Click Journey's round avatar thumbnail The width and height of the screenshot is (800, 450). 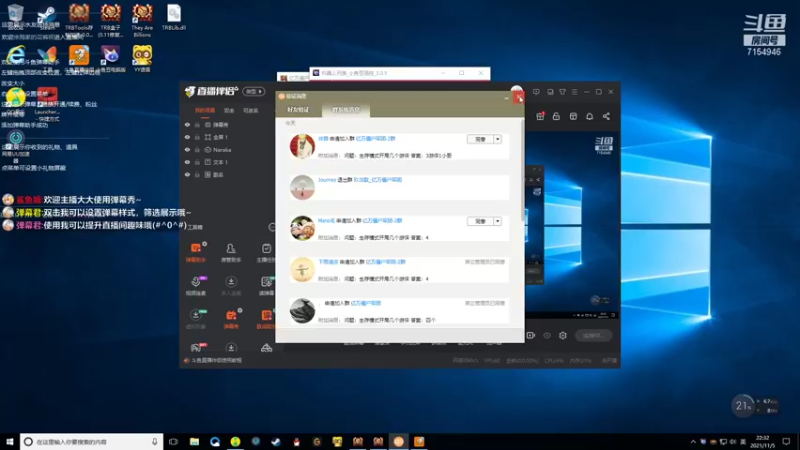(x=302, y=187)
